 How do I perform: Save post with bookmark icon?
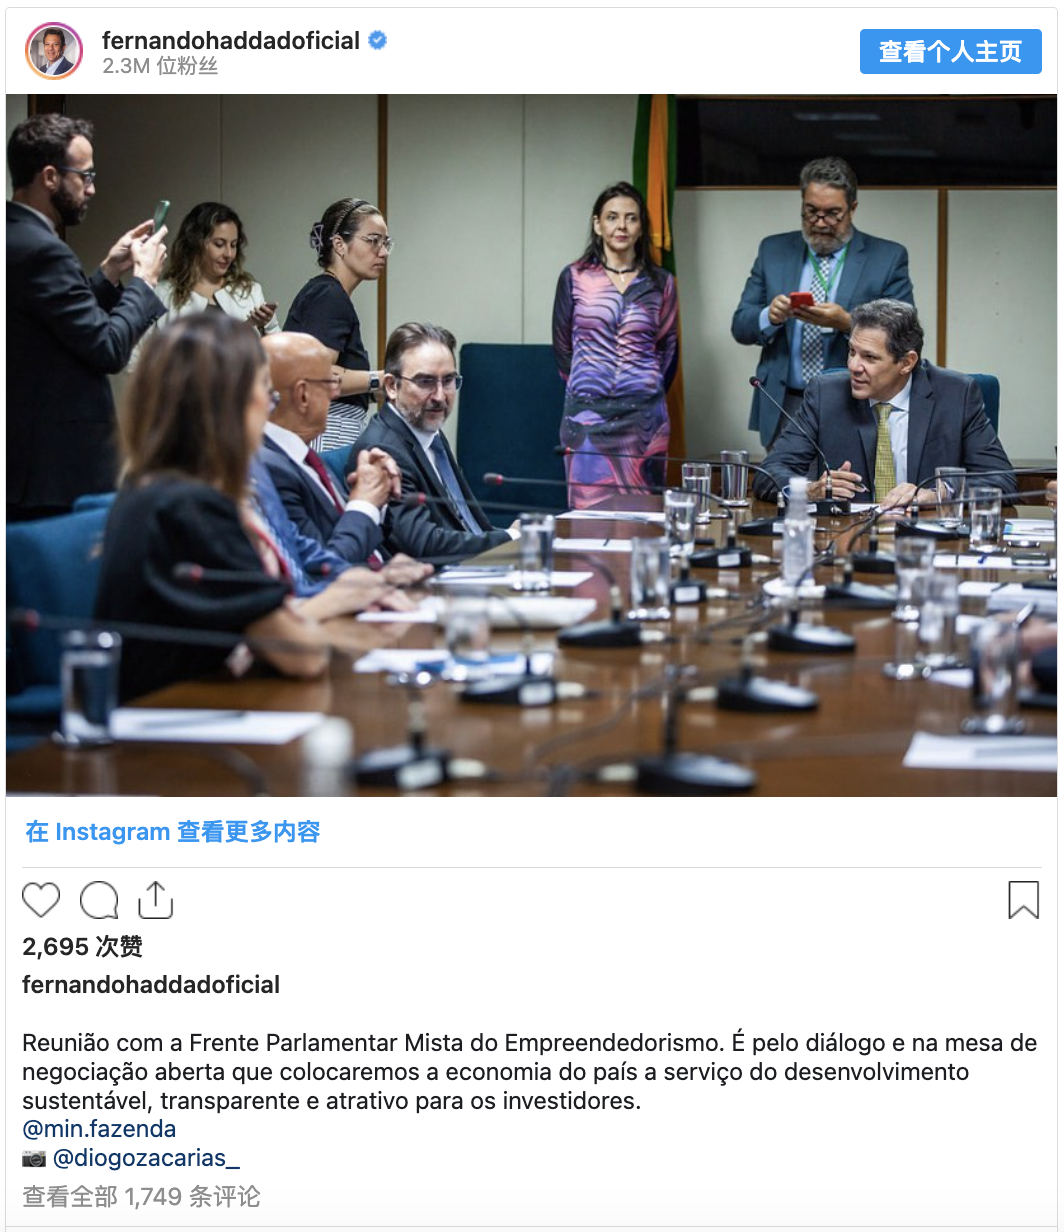(1023, 900)
